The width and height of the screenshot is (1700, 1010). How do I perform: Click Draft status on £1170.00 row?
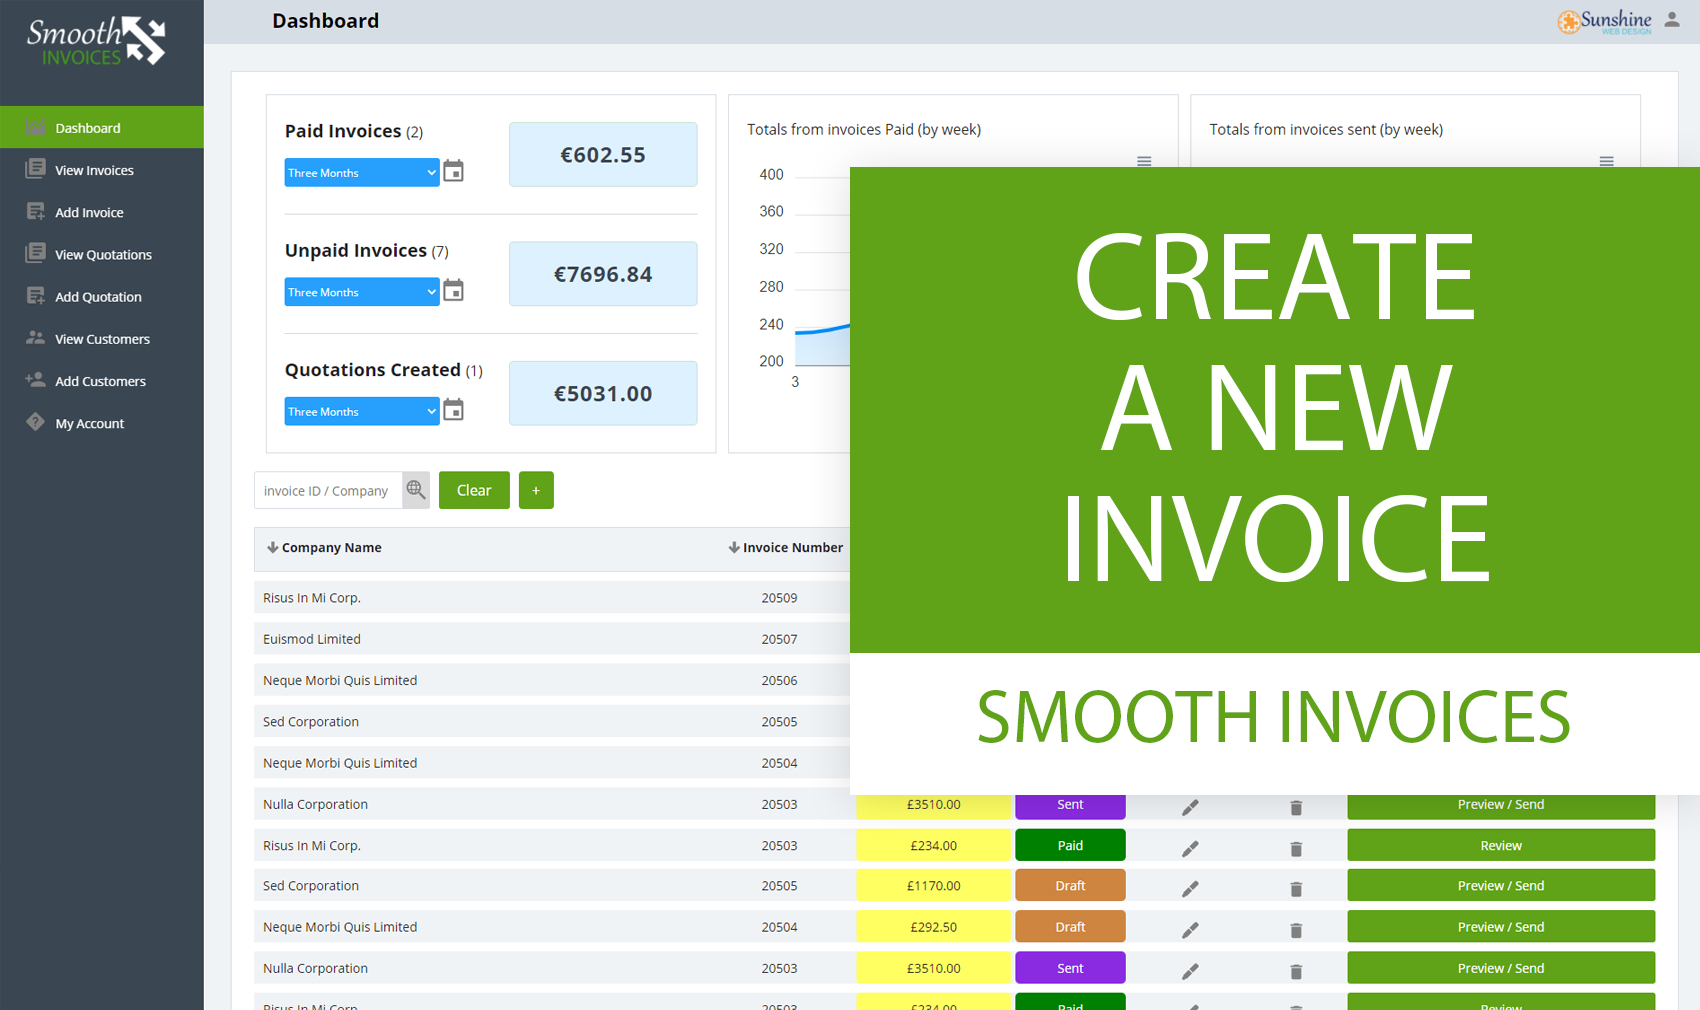click(x=1070, y=885)
